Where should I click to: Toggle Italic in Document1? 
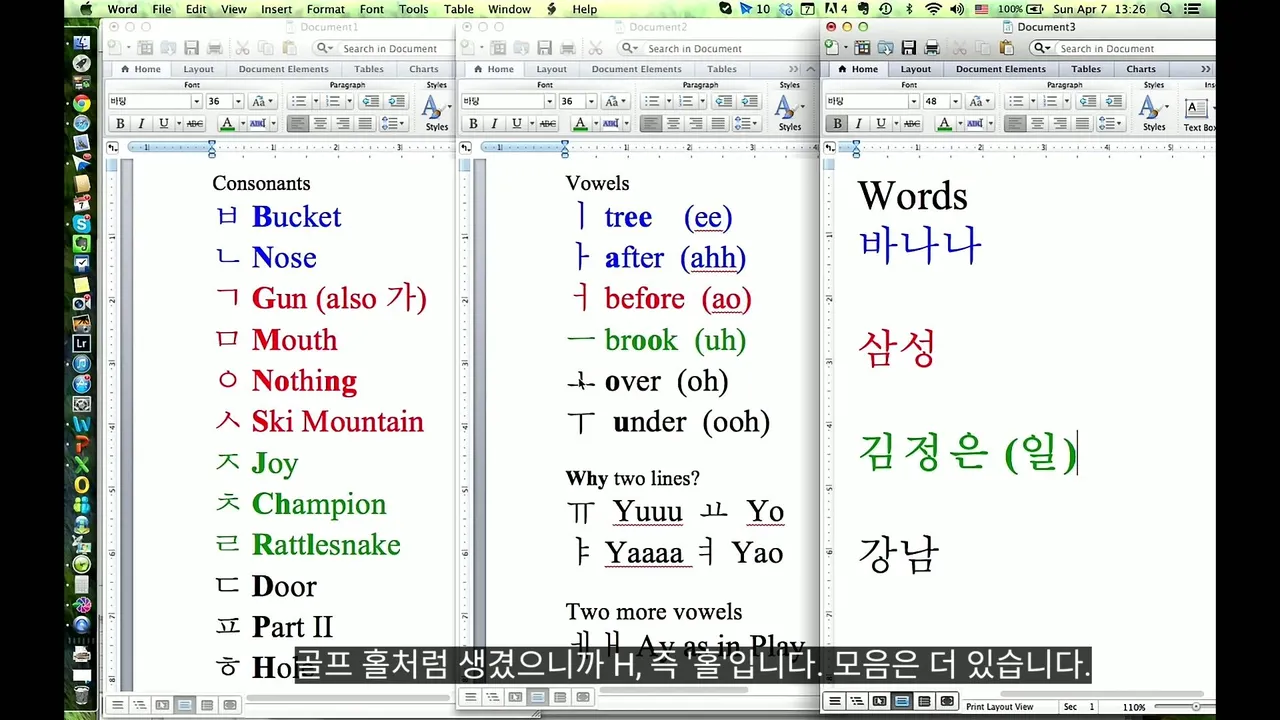pos(142,123)
